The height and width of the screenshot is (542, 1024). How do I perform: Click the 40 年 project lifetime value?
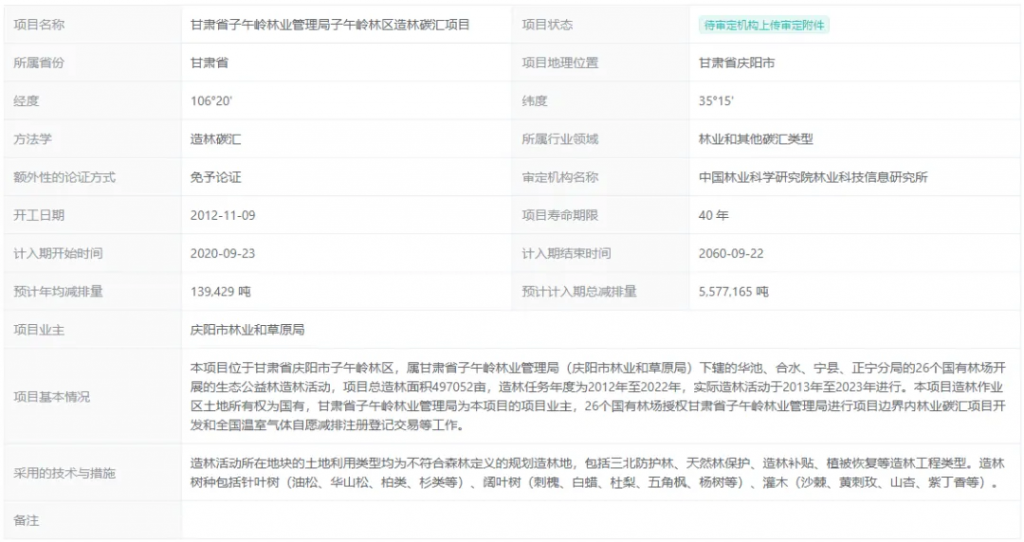coord(714,215)
